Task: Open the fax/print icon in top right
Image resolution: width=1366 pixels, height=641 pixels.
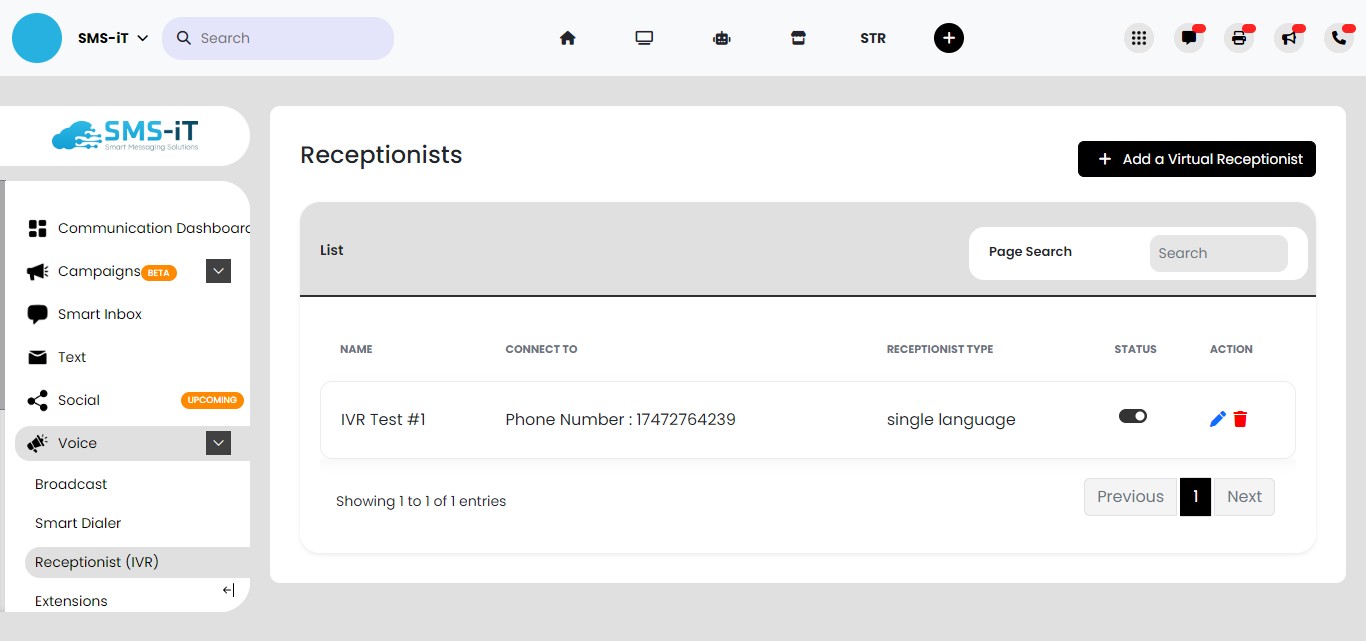Action: click(x=1239, y=37)
